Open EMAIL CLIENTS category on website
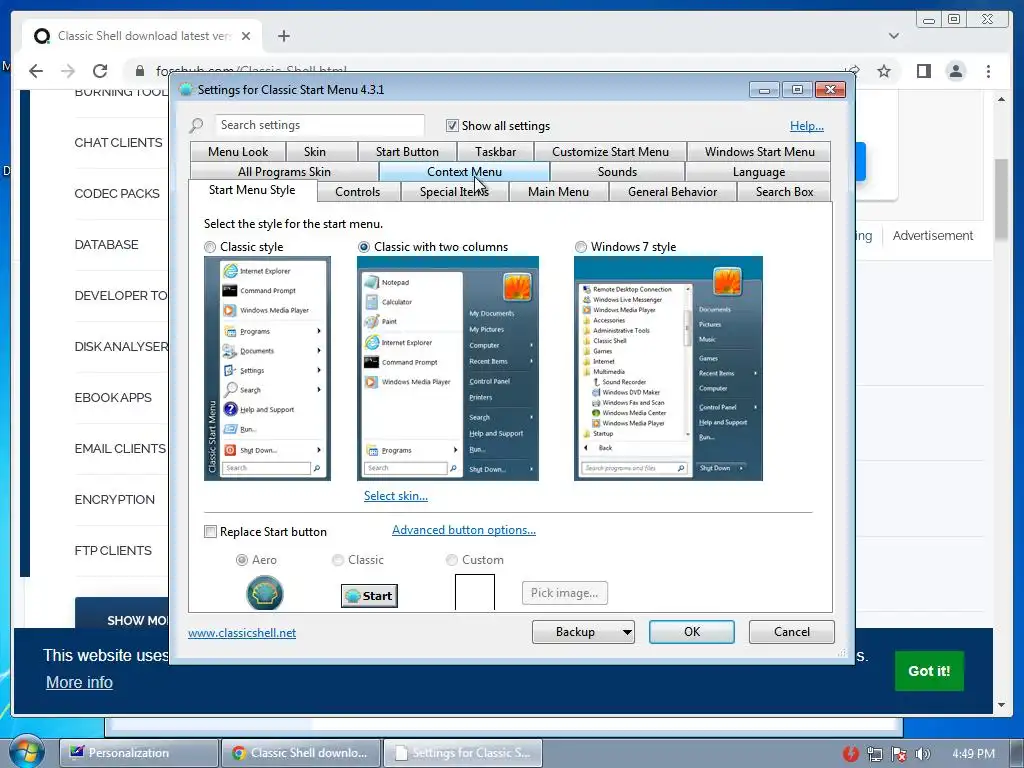This screenshot has height=768, width=1024. (120, 449)
